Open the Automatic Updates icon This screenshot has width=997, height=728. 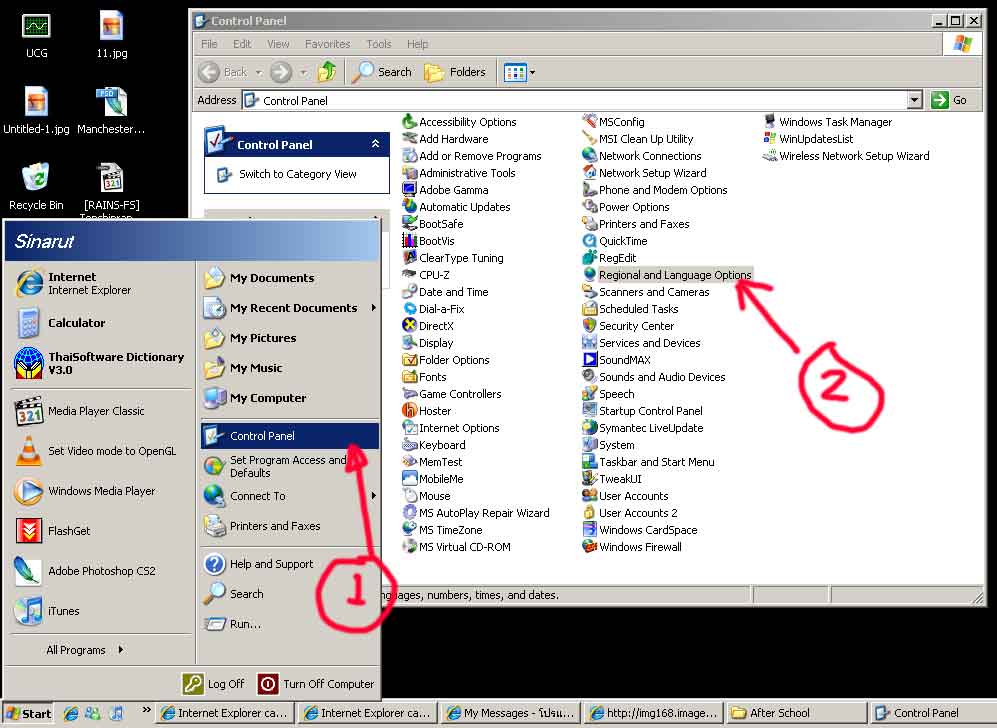pyautogui.click(x=457, y=207)
